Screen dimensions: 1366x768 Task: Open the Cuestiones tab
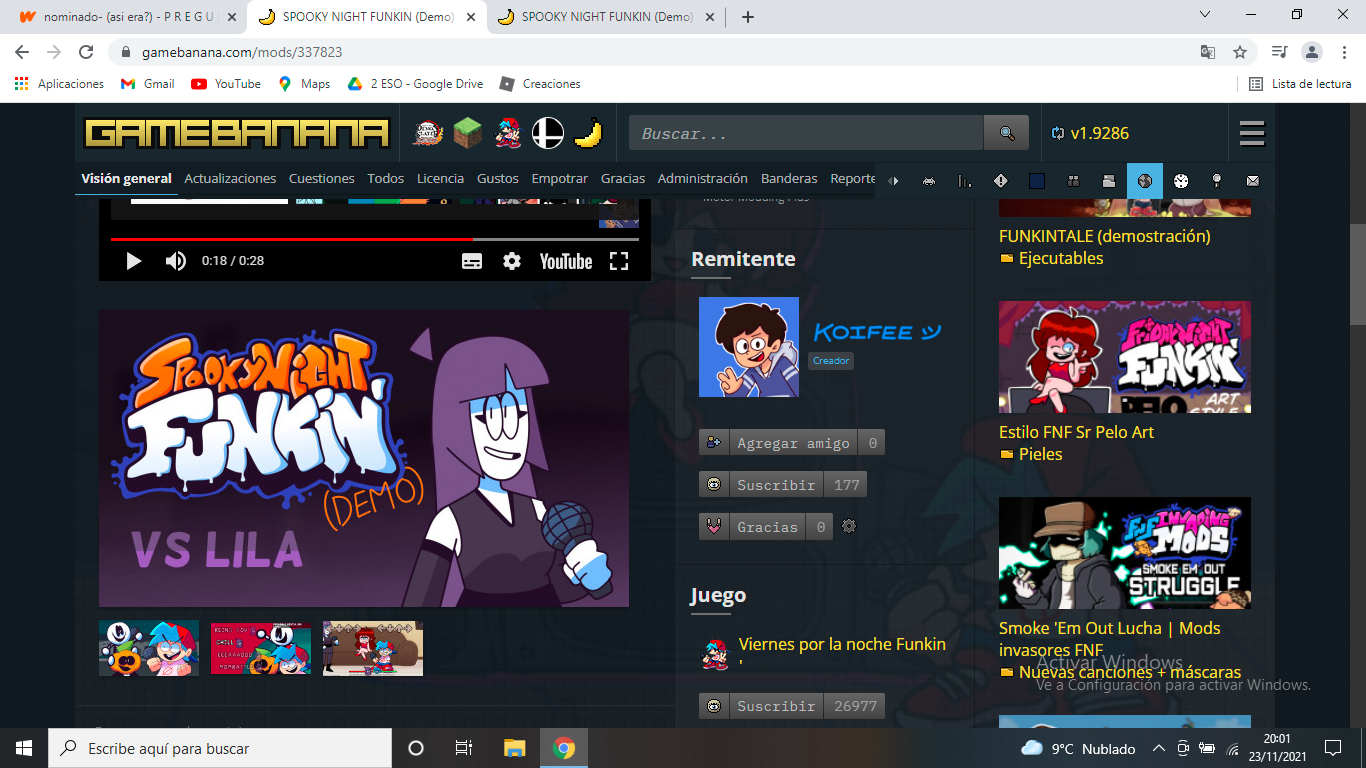pyautogui.click(x=322, y=179)
